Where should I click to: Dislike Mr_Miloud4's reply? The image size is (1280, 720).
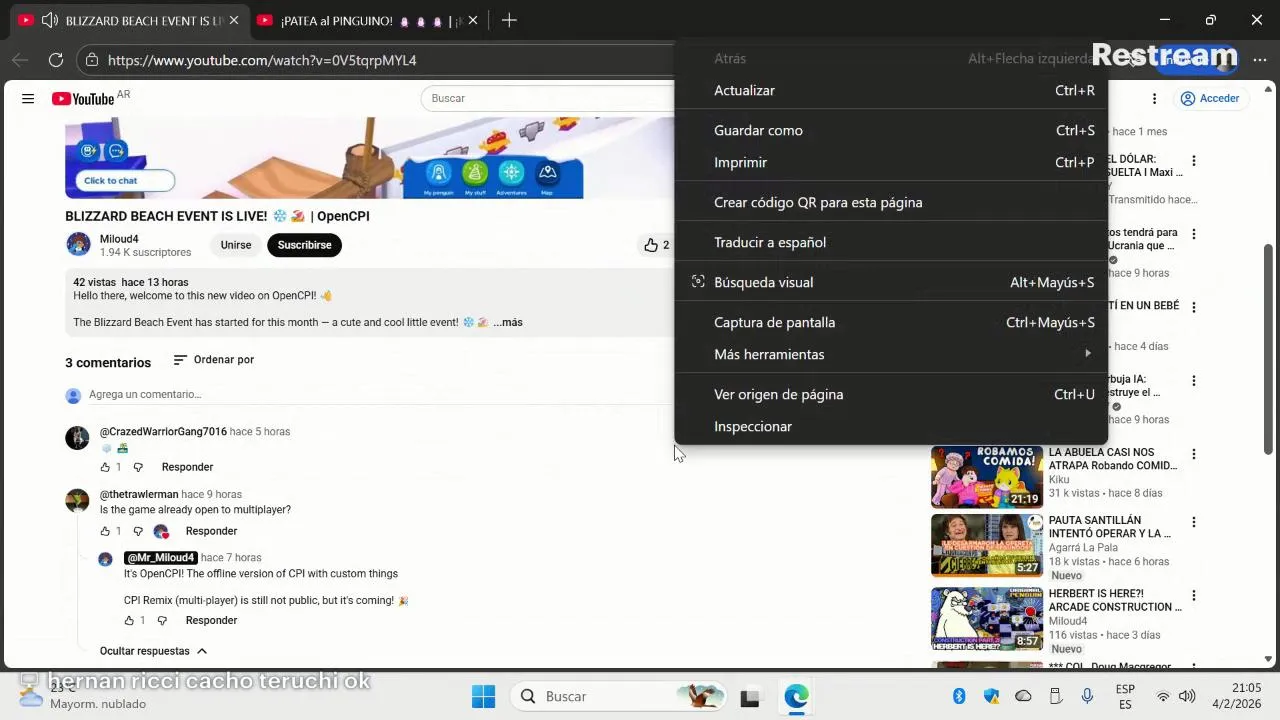coord(162,620)
